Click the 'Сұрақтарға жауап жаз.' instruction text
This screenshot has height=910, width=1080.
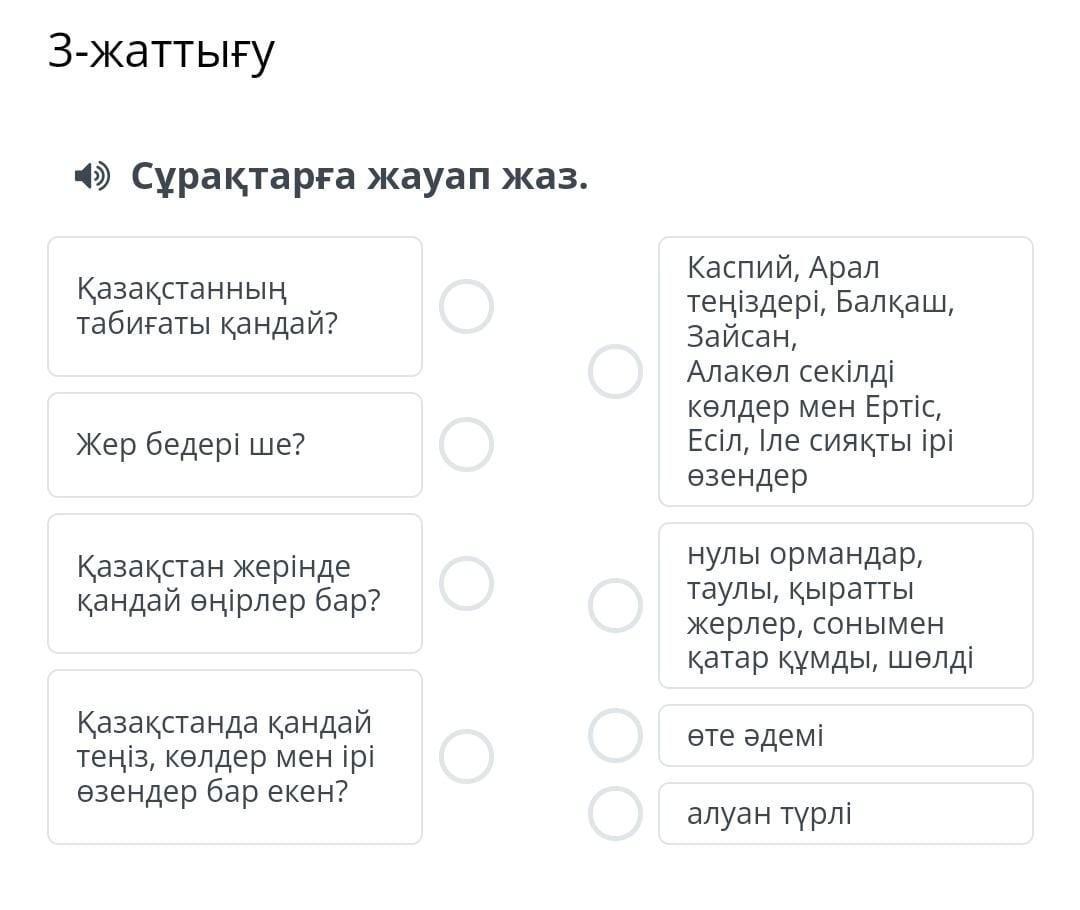coord(360,178)
